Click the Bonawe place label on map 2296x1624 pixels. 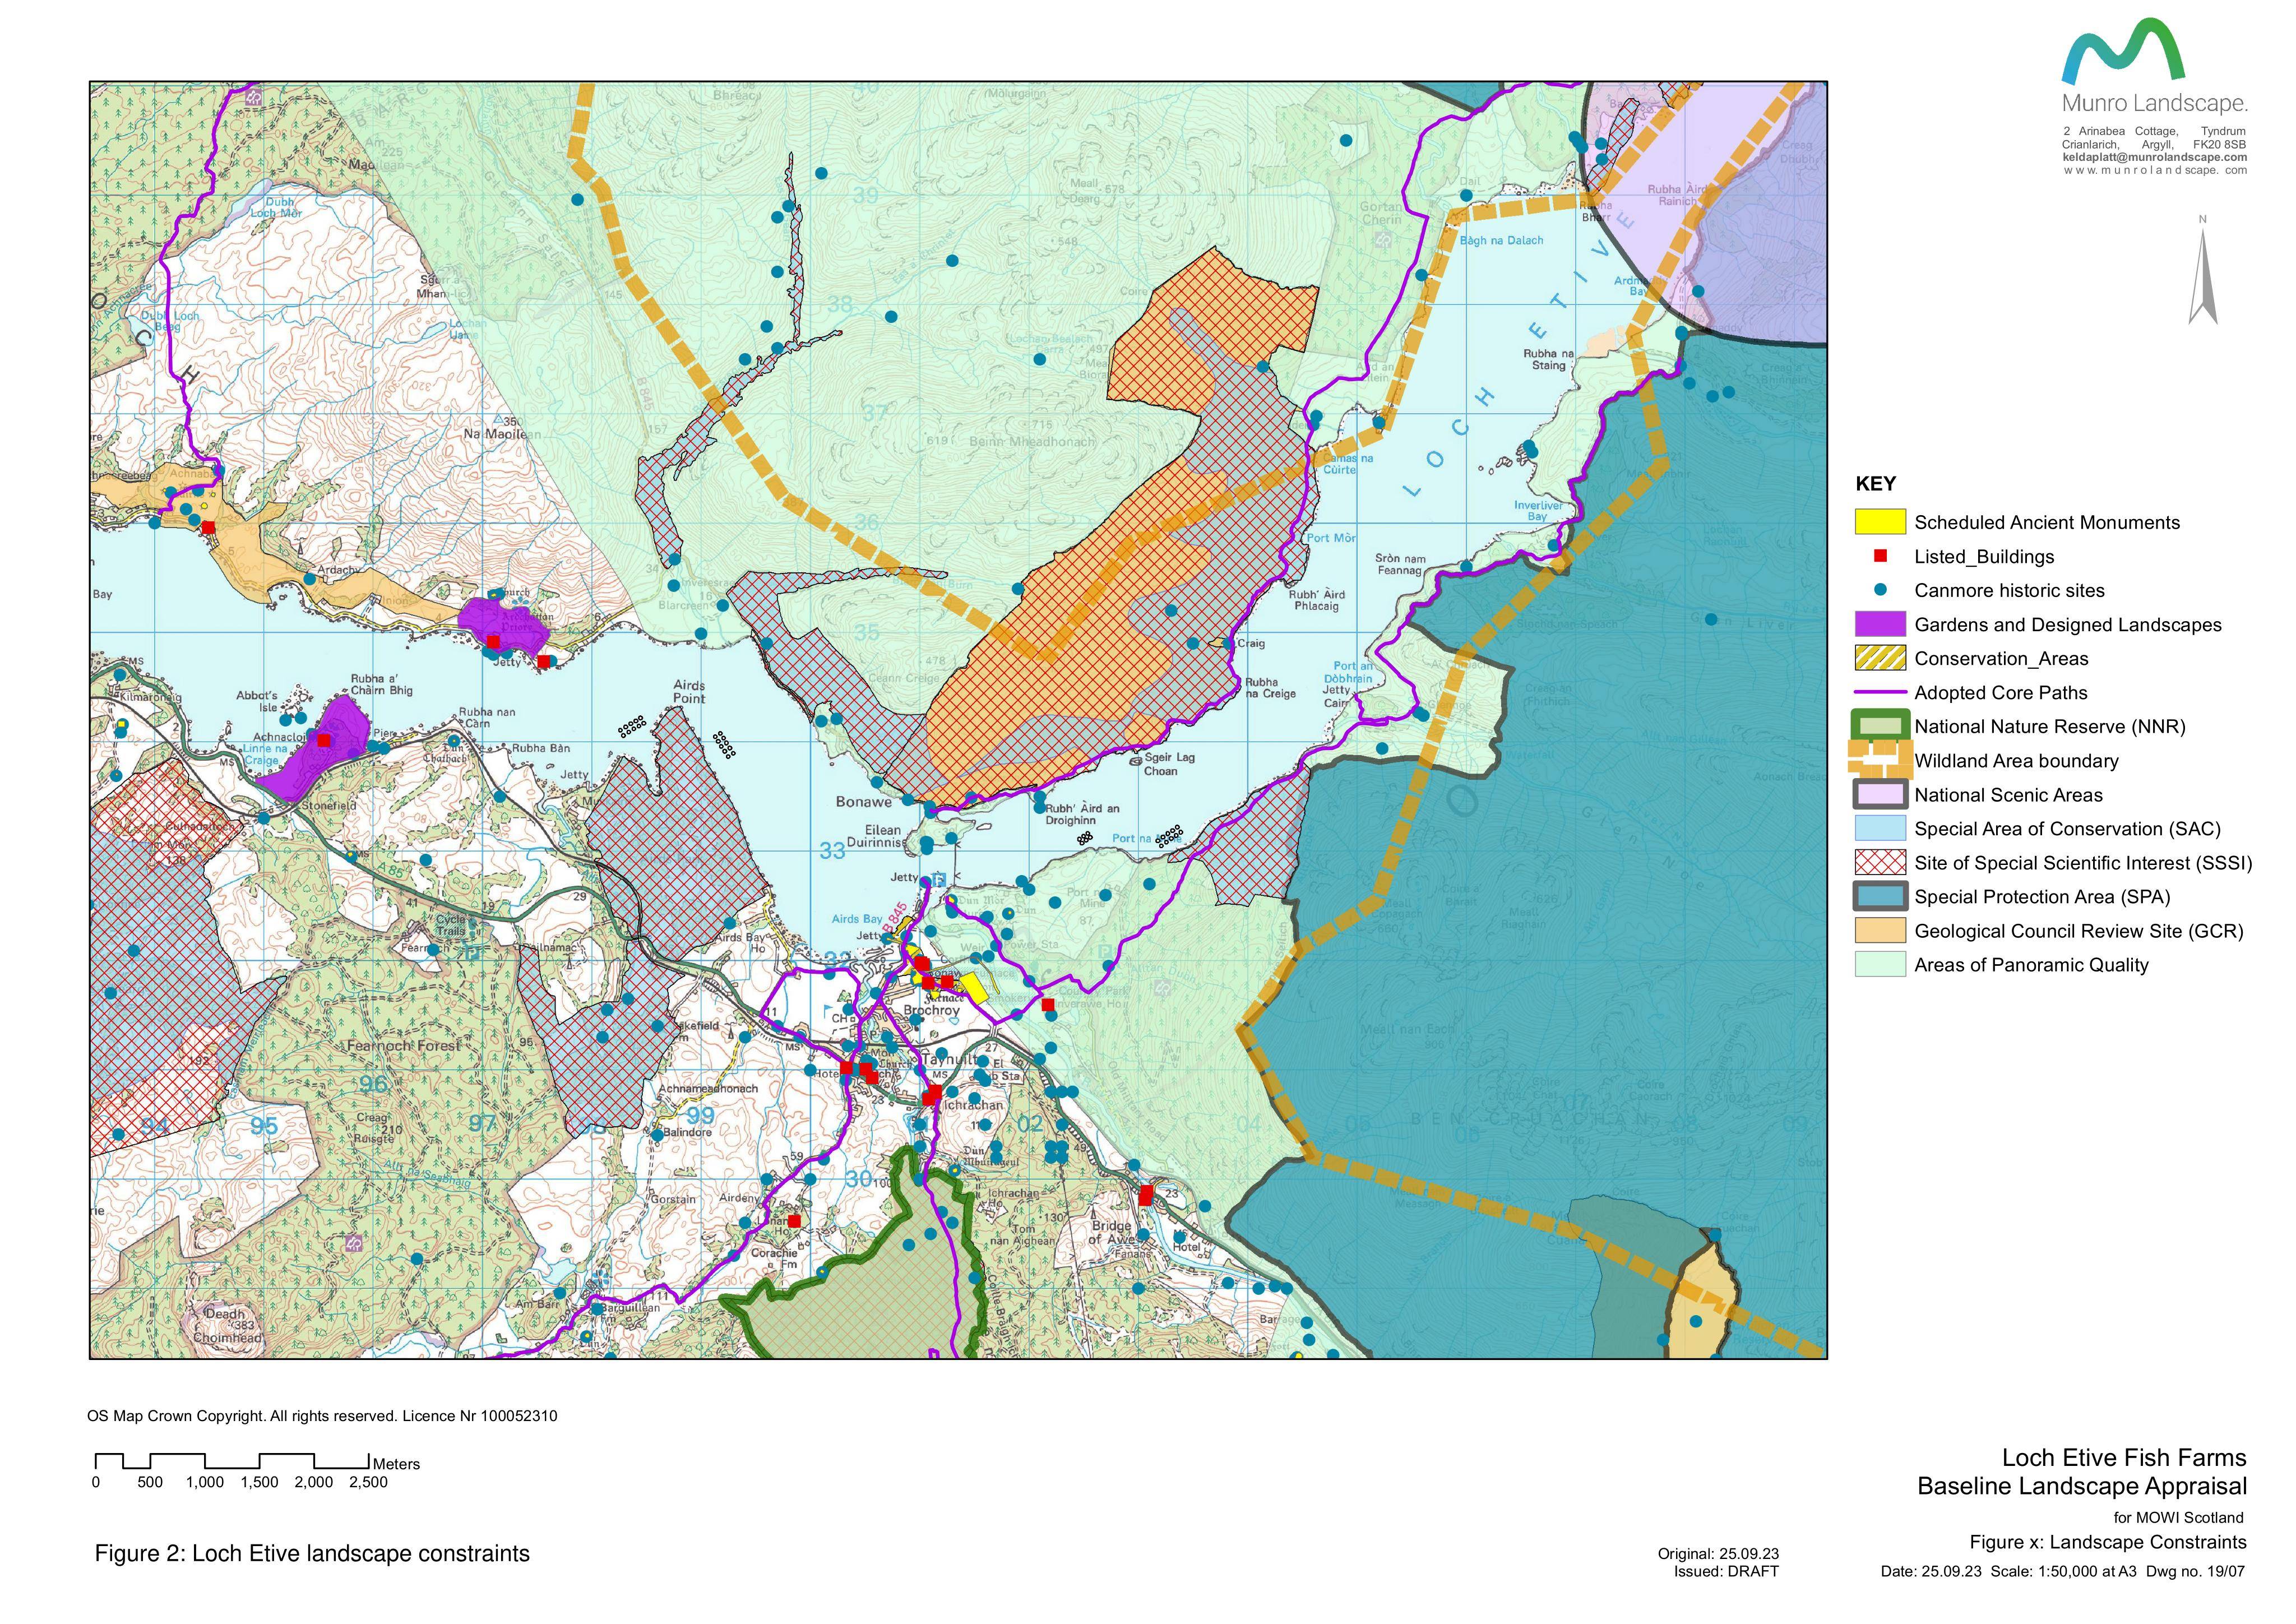tap(863, 802)
